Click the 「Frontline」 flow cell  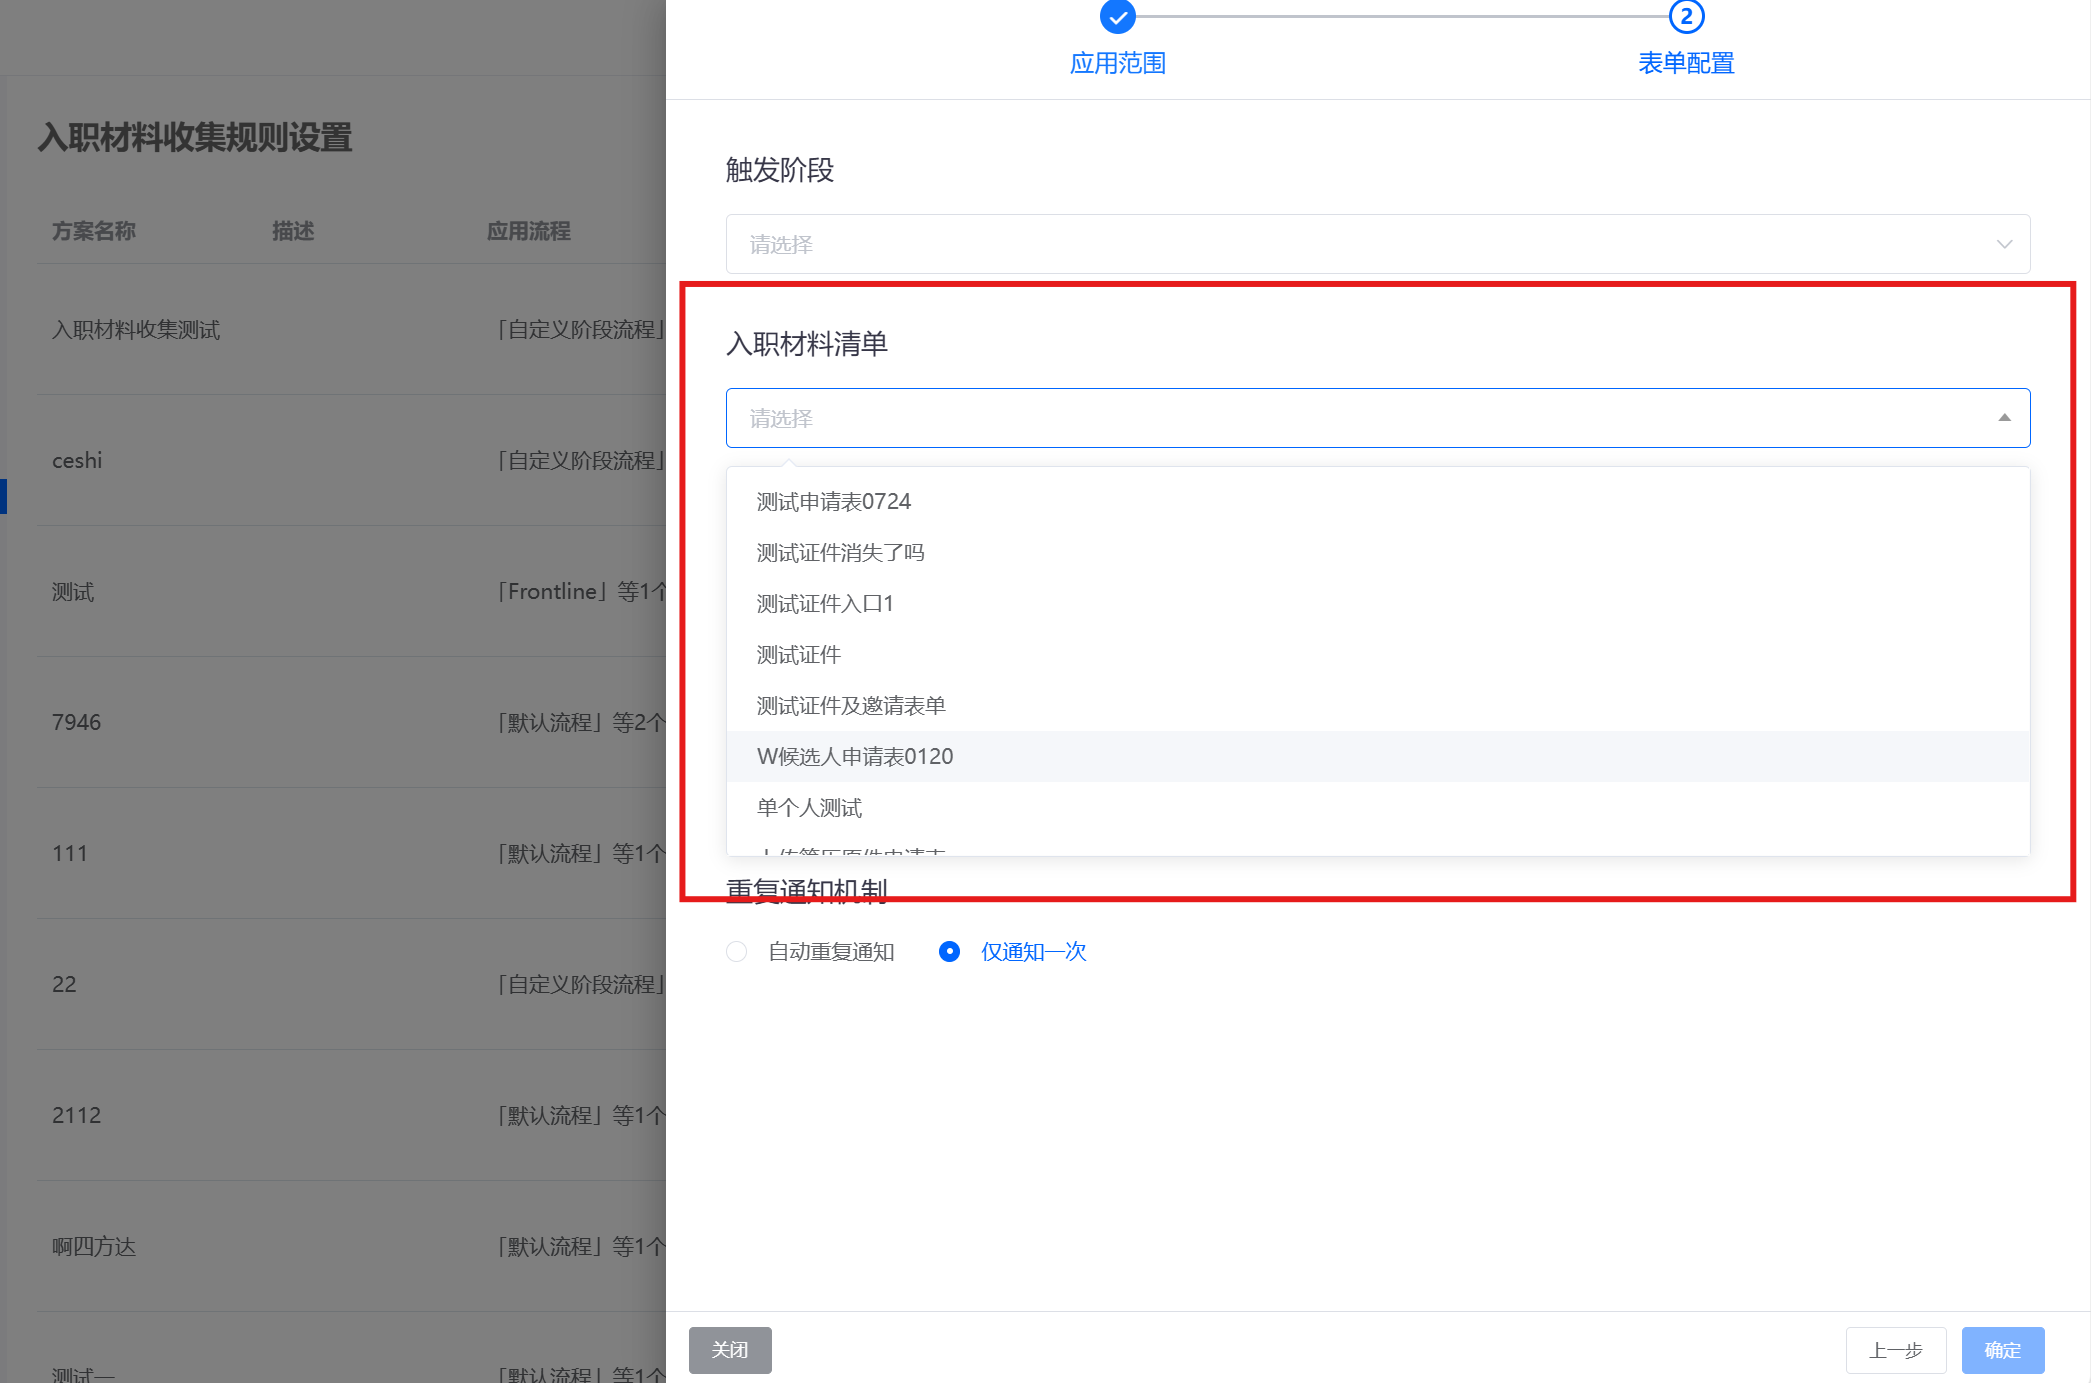pos(581,592)
